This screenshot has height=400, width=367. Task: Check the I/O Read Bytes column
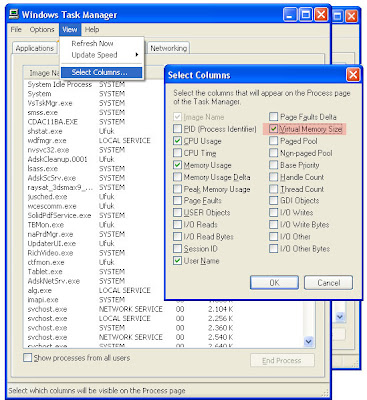tap(177, 236)
